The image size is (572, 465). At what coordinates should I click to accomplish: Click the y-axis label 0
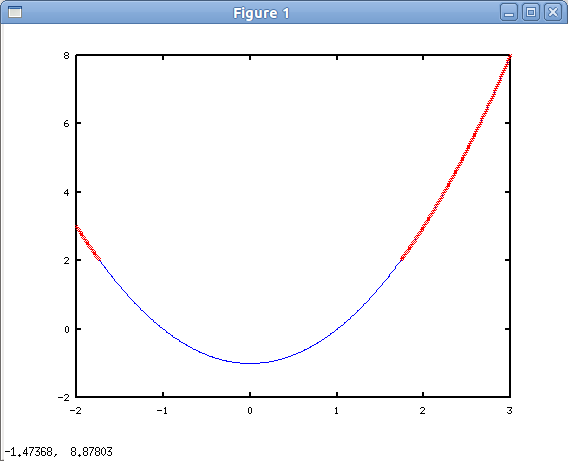click(66, 329)
